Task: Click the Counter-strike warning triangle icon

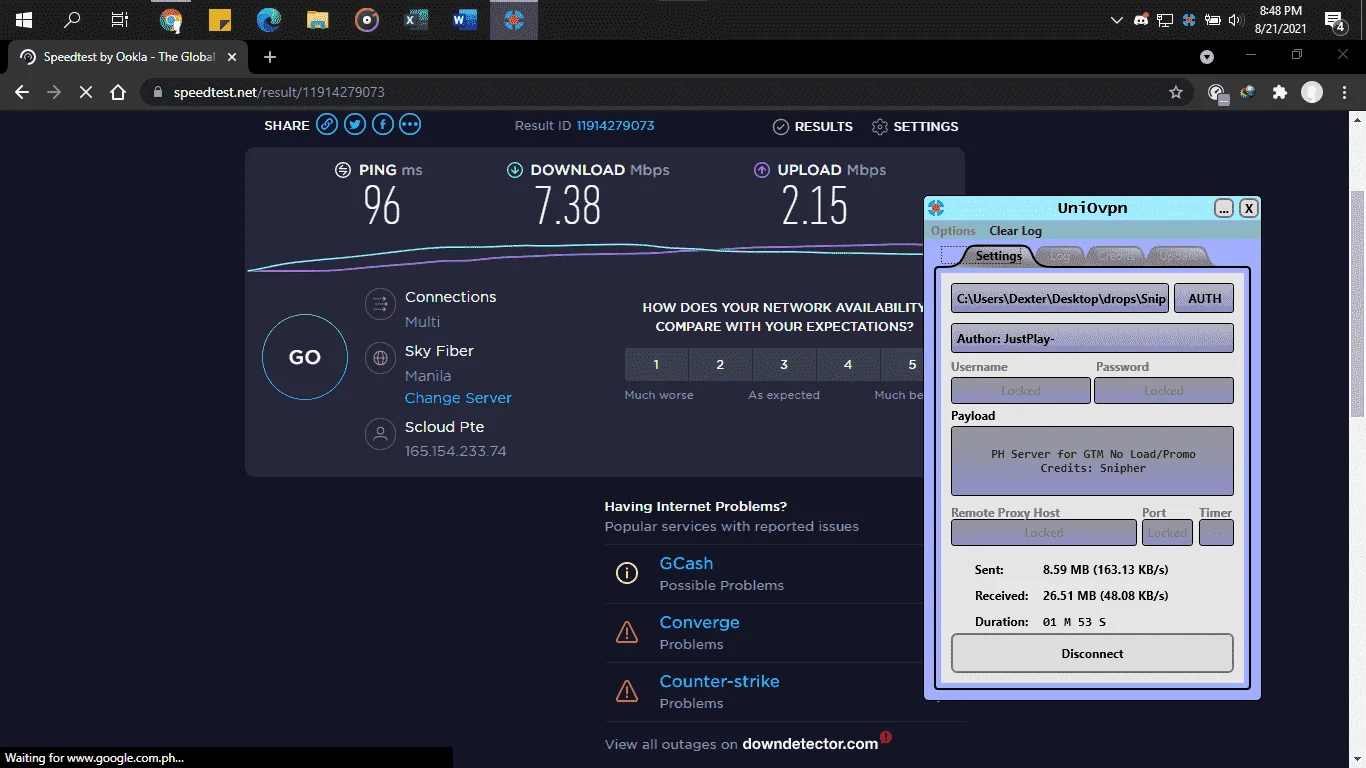Action: pyautogui.click(x=627, y=691)
